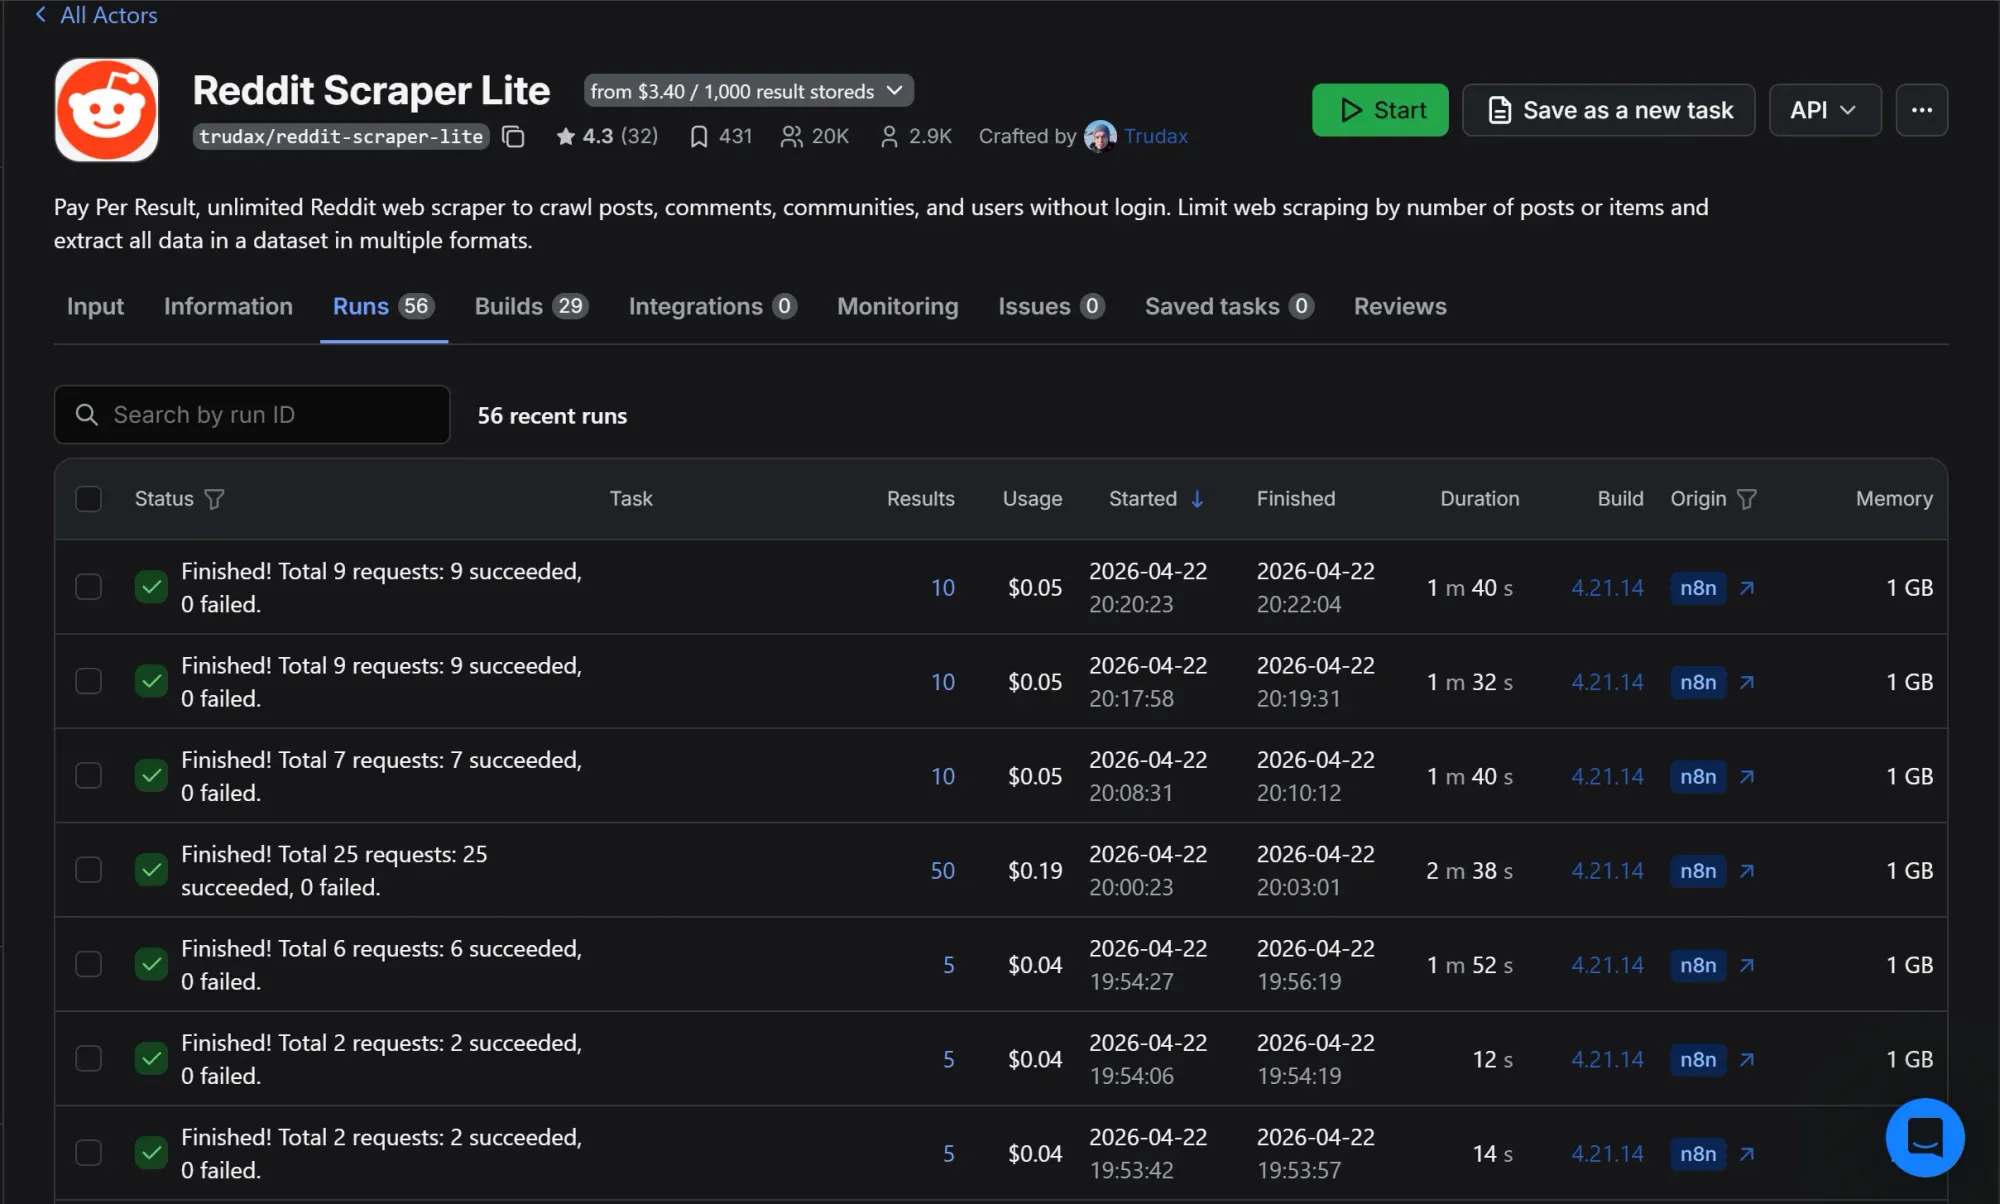Open the Builds 29 tab
This screenshot has height=1204, width=2000.
click(531, 306)
